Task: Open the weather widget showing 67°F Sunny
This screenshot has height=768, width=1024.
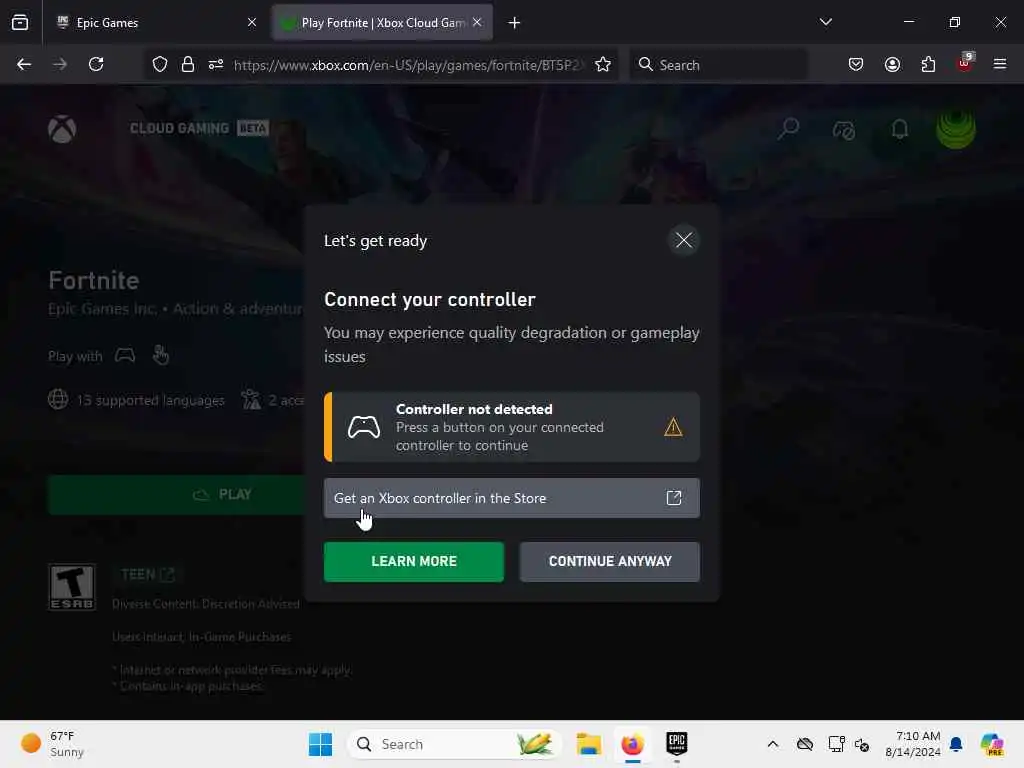Action: click(x=54, y=744)
